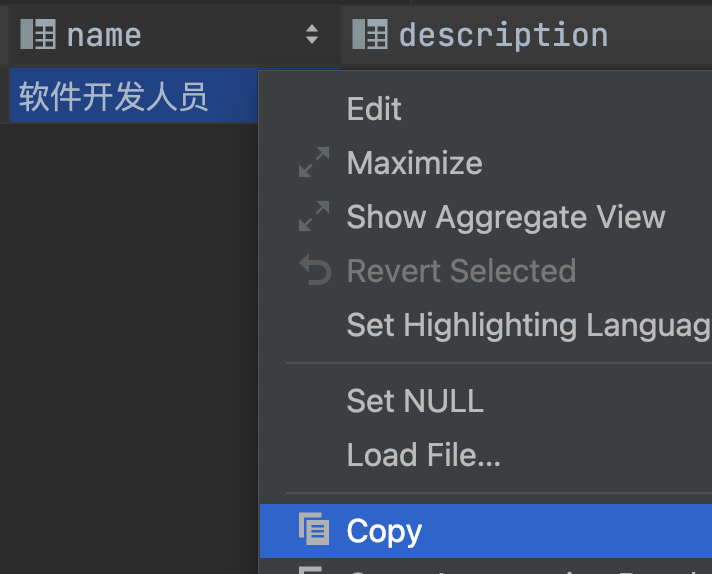The height and width of the screenshot is (574, 712).
Task: Toggle the sort arrows on the name column
Action: point(312,35)
